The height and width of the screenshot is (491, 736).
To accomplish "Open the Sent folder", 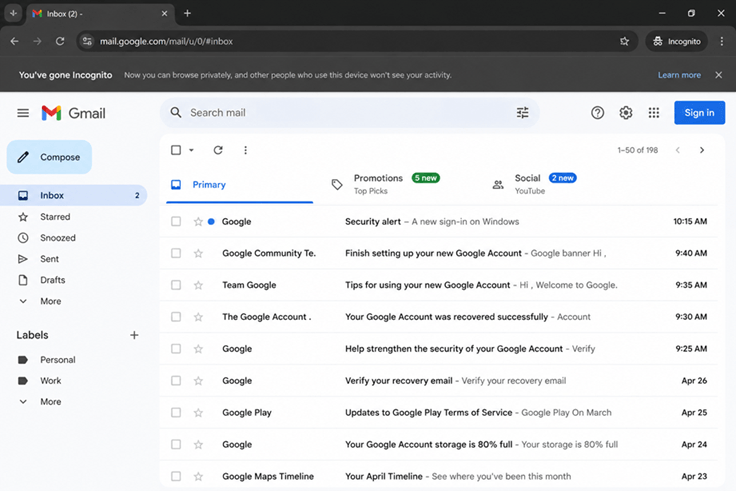I will point(49,259).
